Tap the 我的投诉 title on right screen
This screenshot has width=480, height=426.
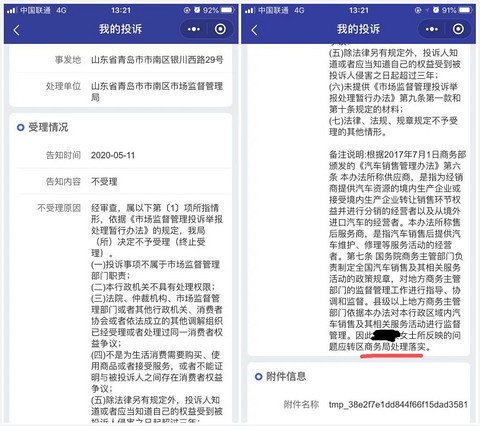pyautogui.click(x=358, y=29)
